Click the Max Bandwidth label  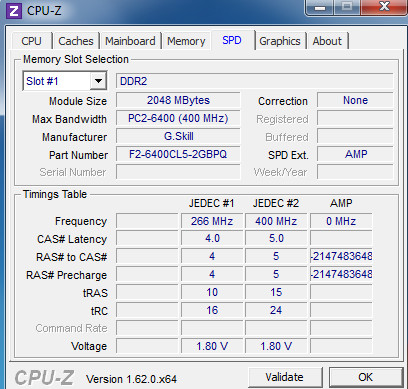[x=69, y=119]
